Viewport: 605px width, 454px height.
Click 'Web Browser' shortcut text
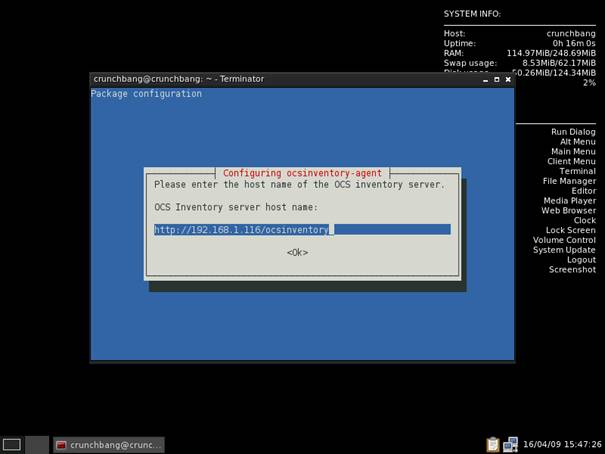tap(568, 211)
